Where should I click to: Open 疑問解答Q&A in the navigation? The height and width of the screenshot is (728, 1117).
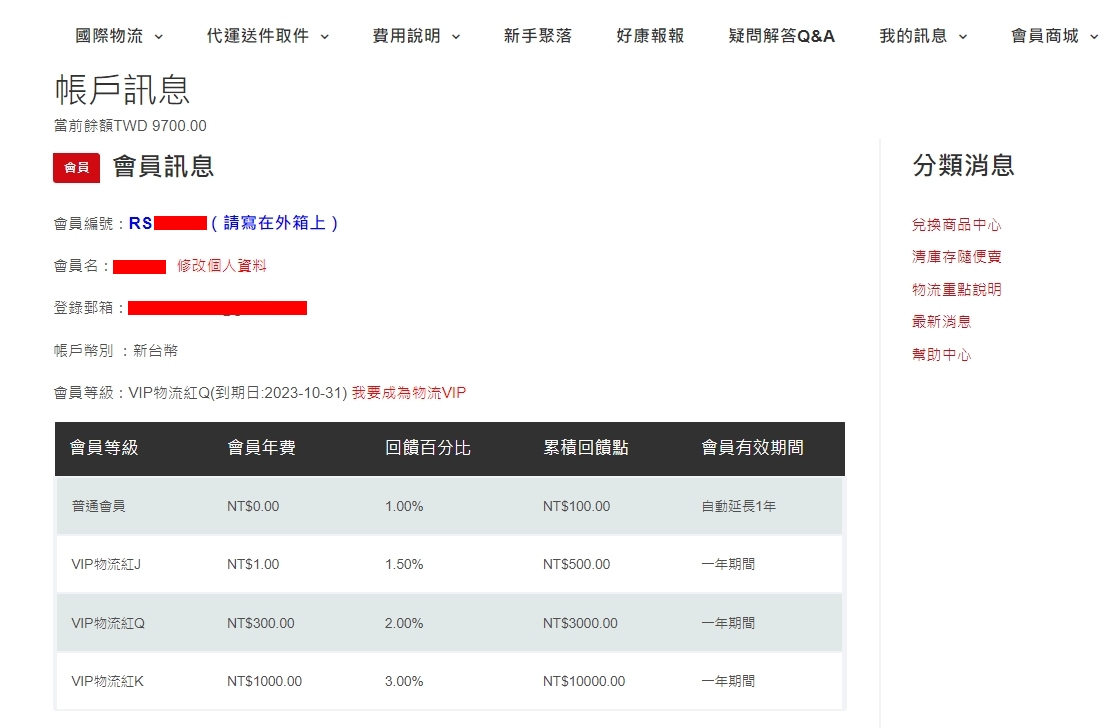click(x=781, y=36)
